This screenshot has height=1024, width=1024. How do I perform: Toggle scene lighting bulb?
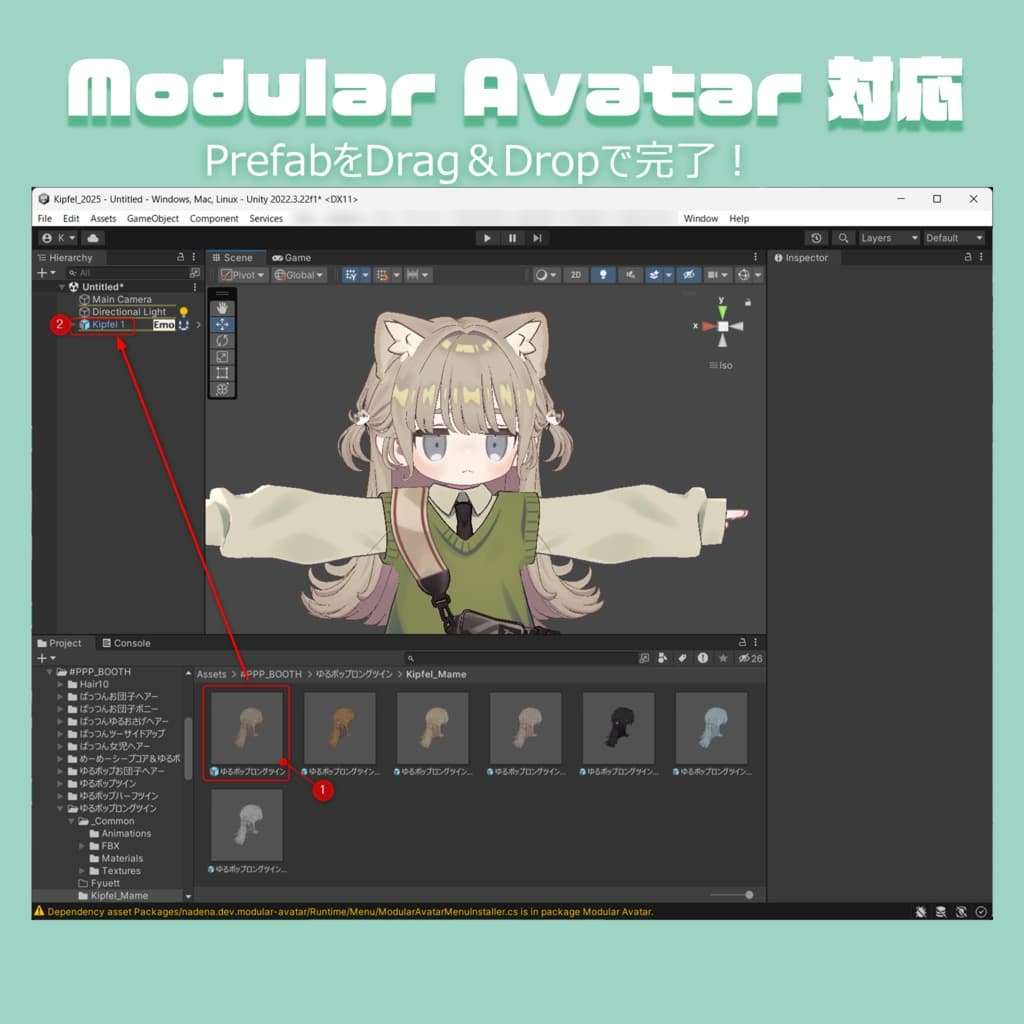(603, 275)
